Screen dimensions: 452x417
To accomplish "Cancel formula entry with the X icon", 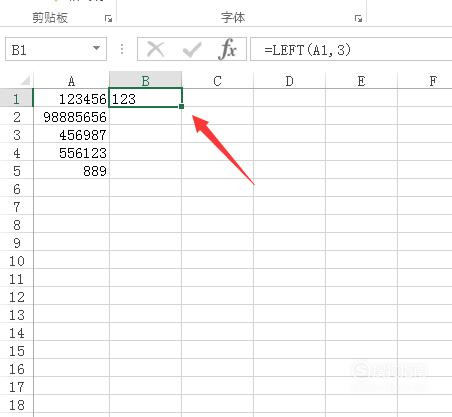I will (x=155, y=49).
